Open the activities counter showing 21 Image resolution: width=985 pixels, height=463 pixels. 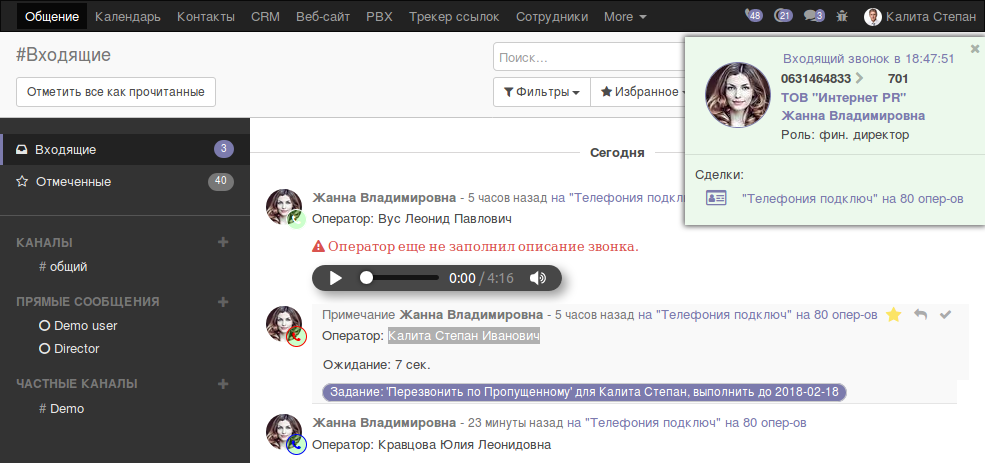tap(783, 16)
